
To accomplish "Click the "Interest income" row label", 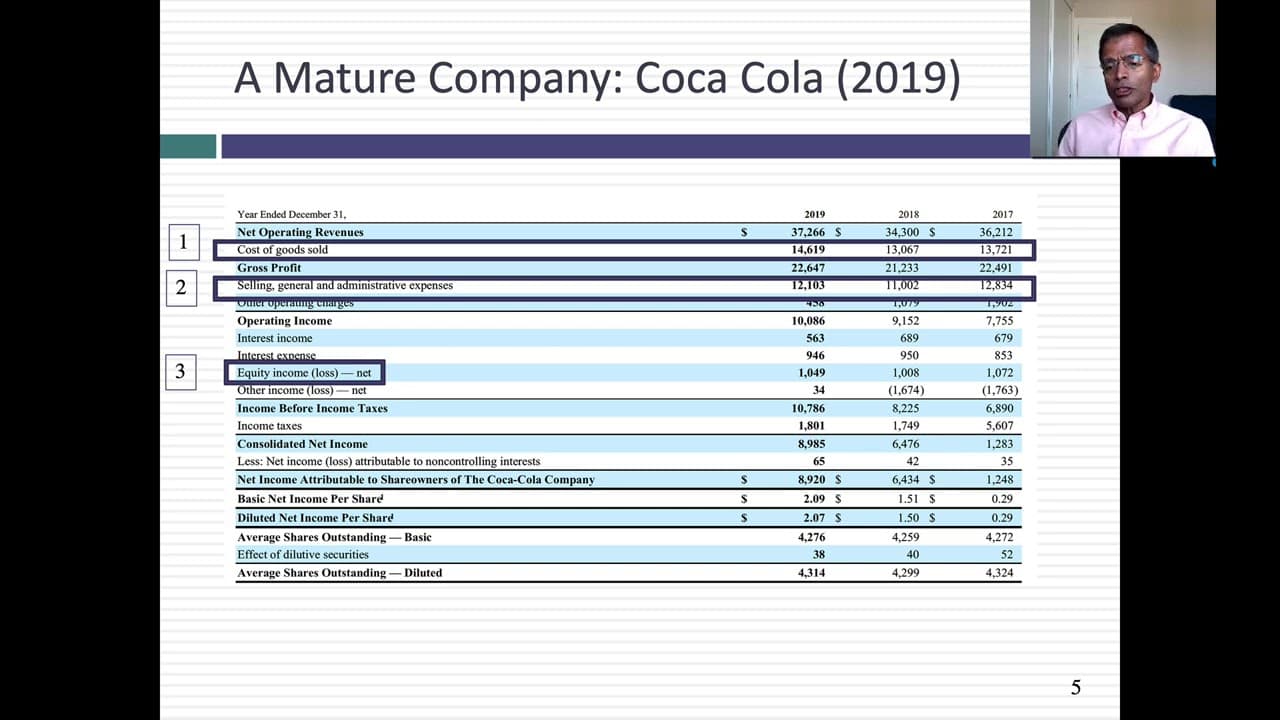I will pos(275,338).
